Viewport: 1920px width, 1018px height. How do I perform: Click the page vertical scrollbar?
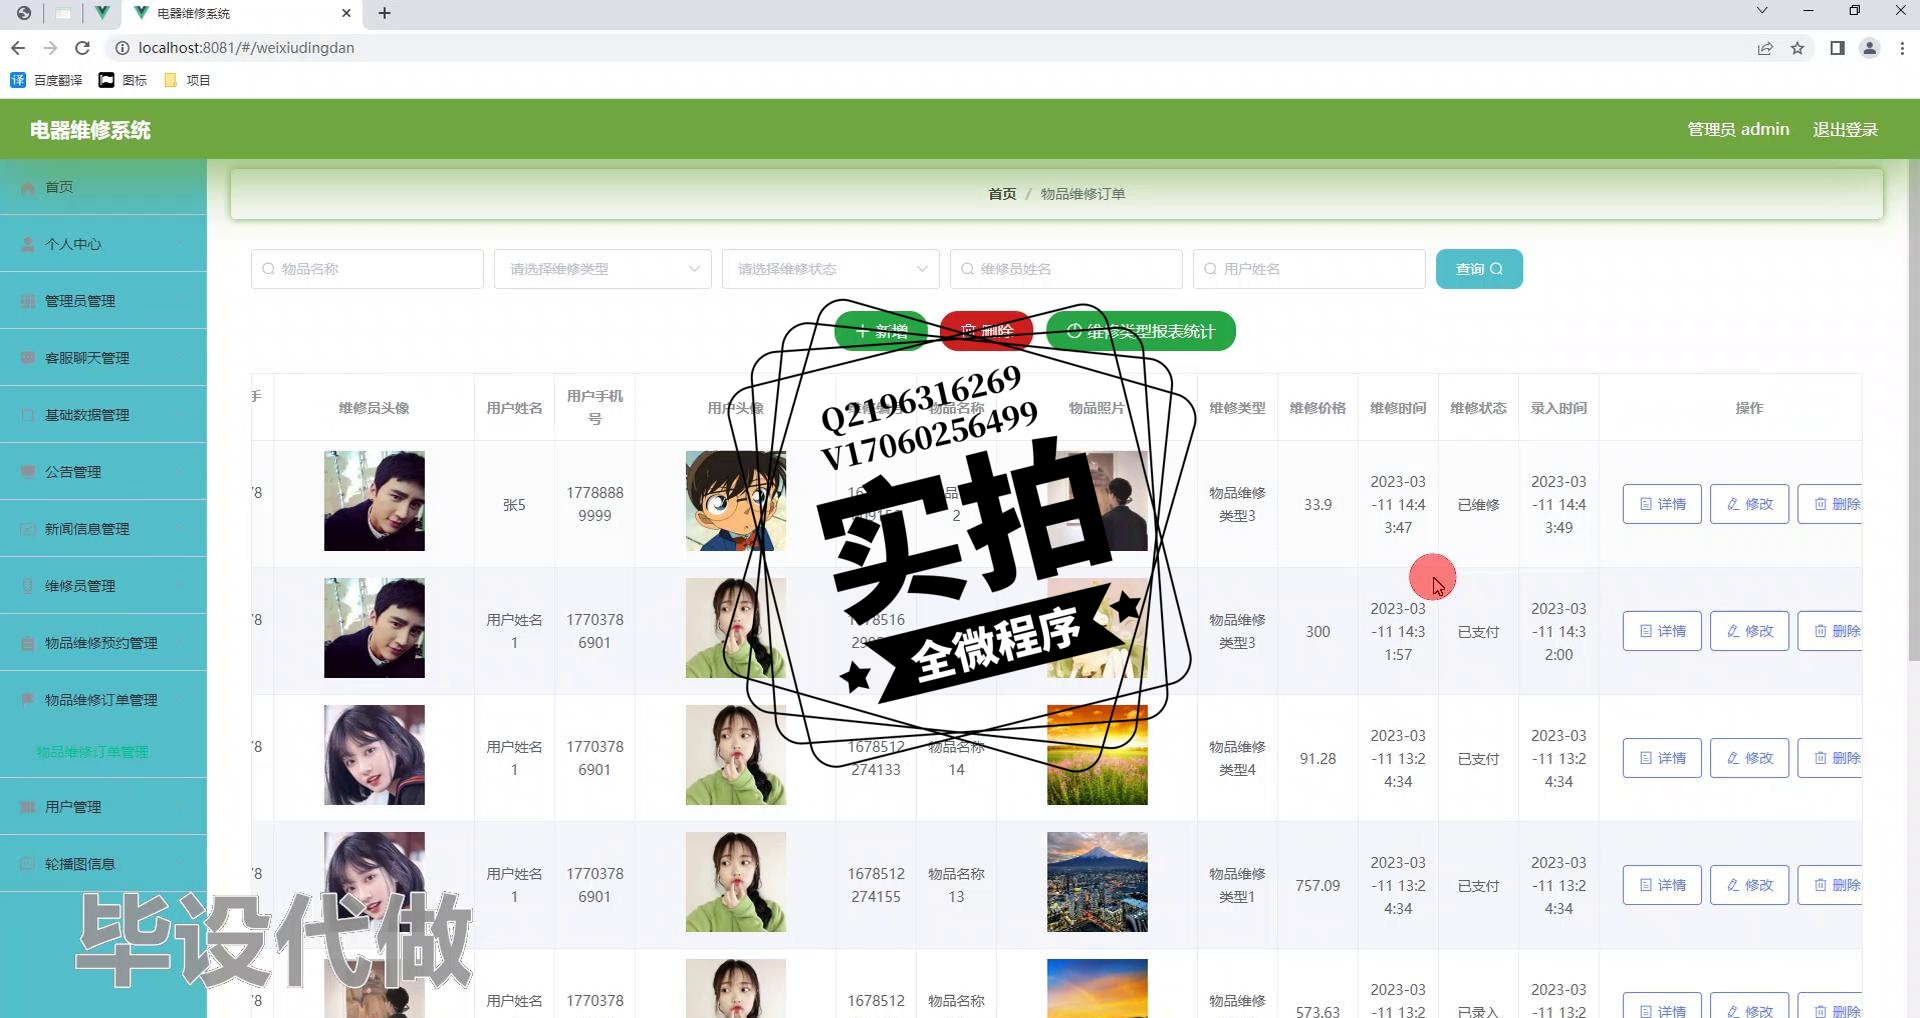(1913, 410)
